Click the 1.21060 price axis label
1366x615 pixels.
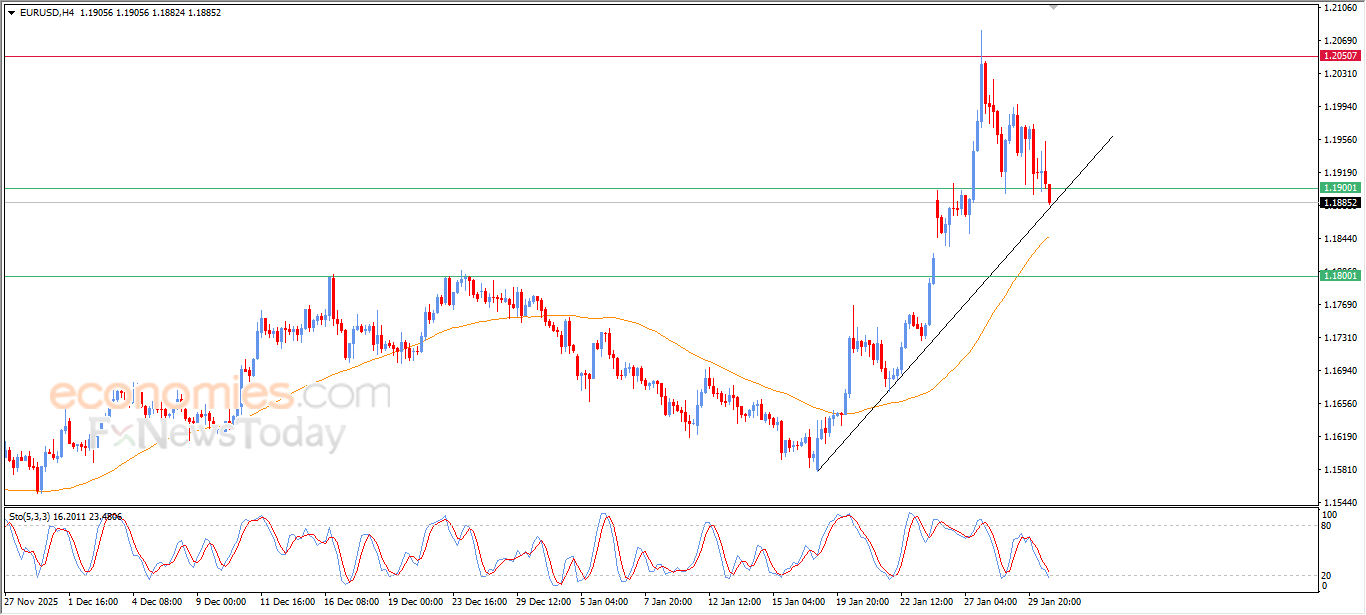click(x=1338, y=8)
